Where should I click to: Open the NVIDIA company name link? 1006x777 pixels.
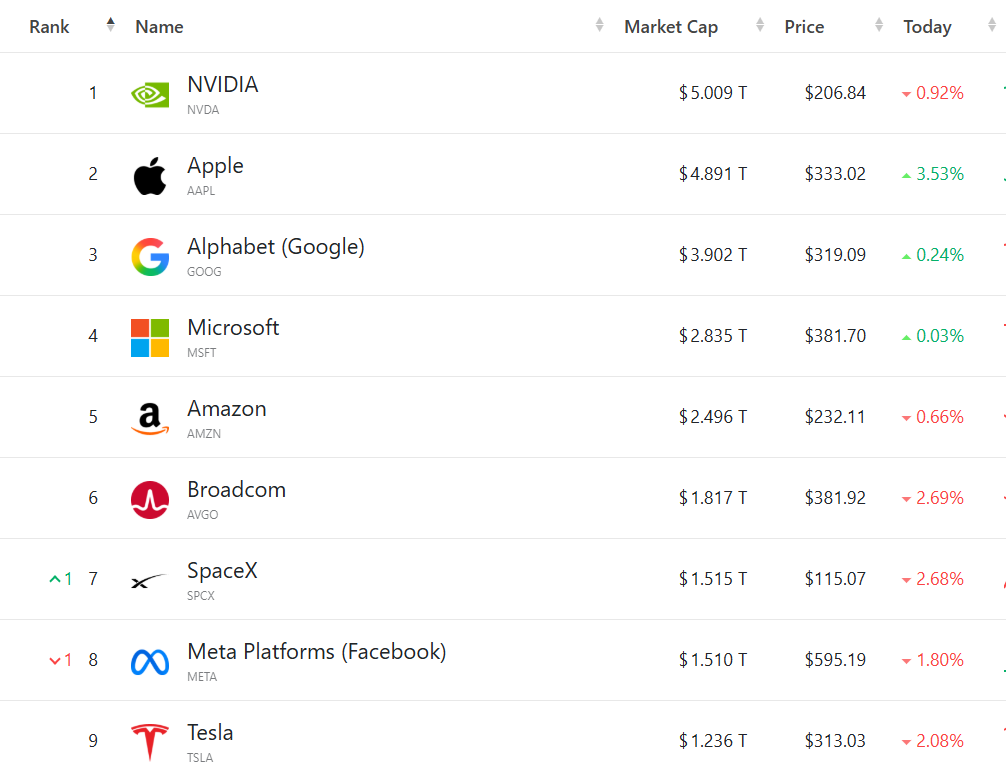(x=223, y=85)
